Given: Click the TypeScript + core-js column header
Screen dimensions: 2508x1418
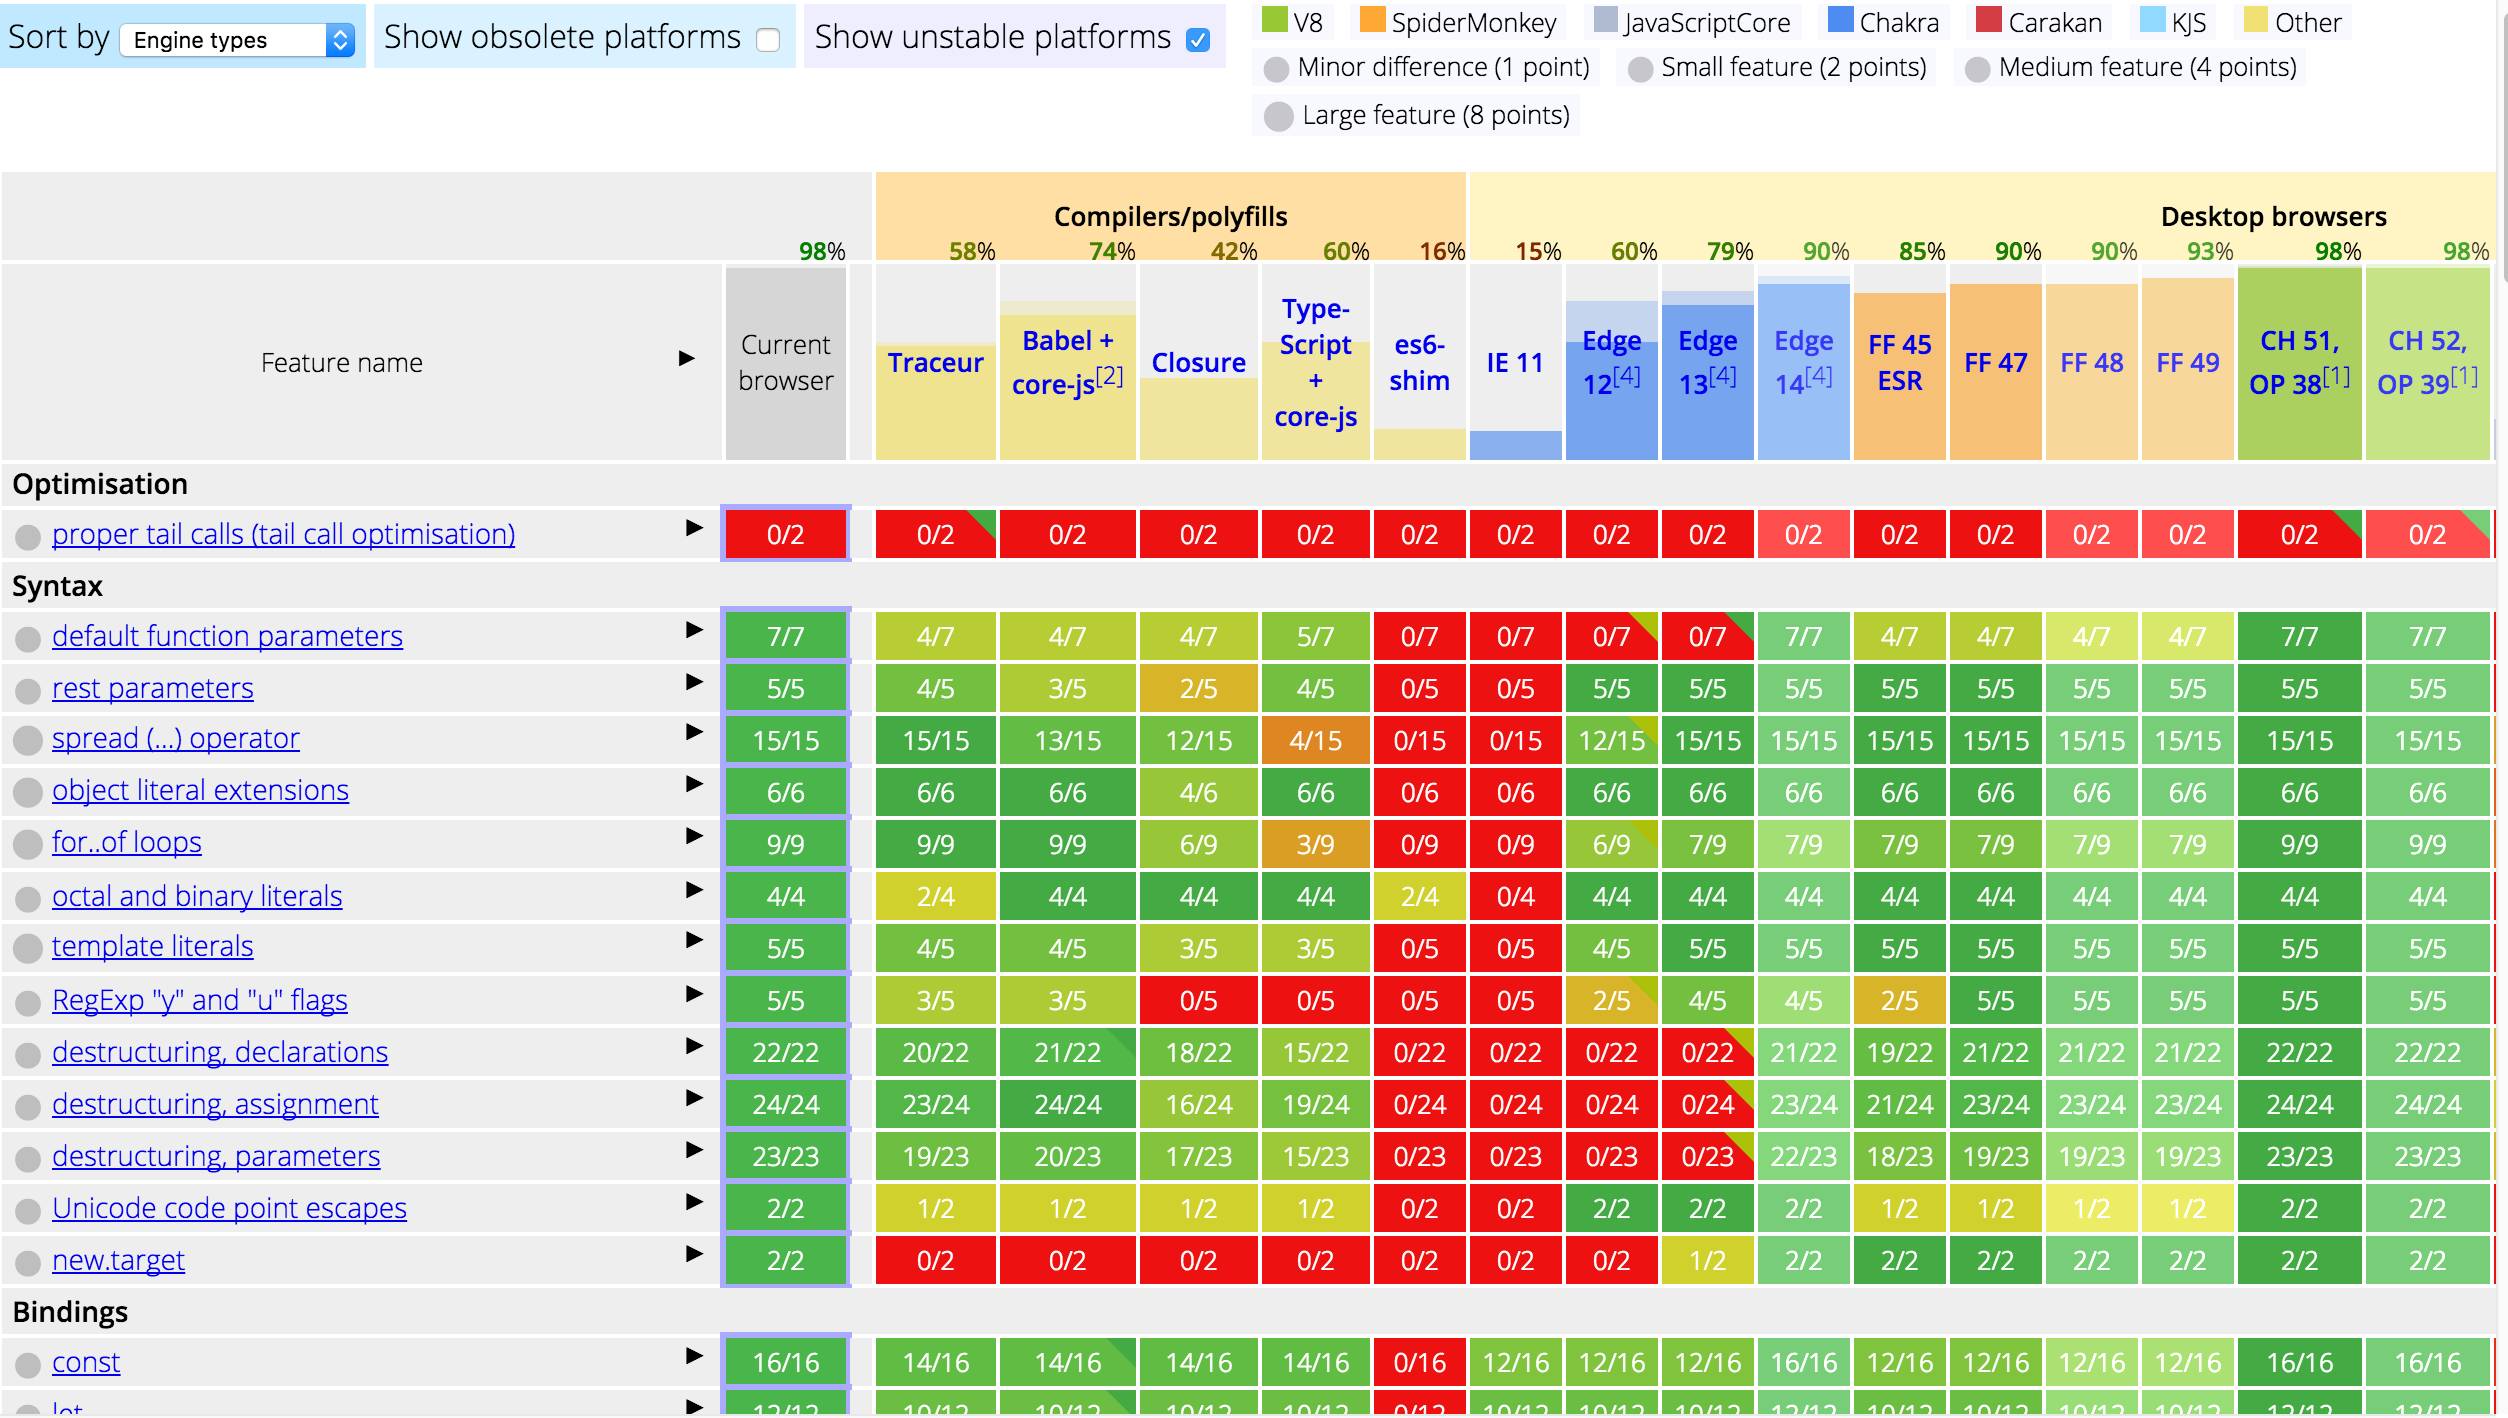Looking at the screenshot, I should coord(1315,362).
